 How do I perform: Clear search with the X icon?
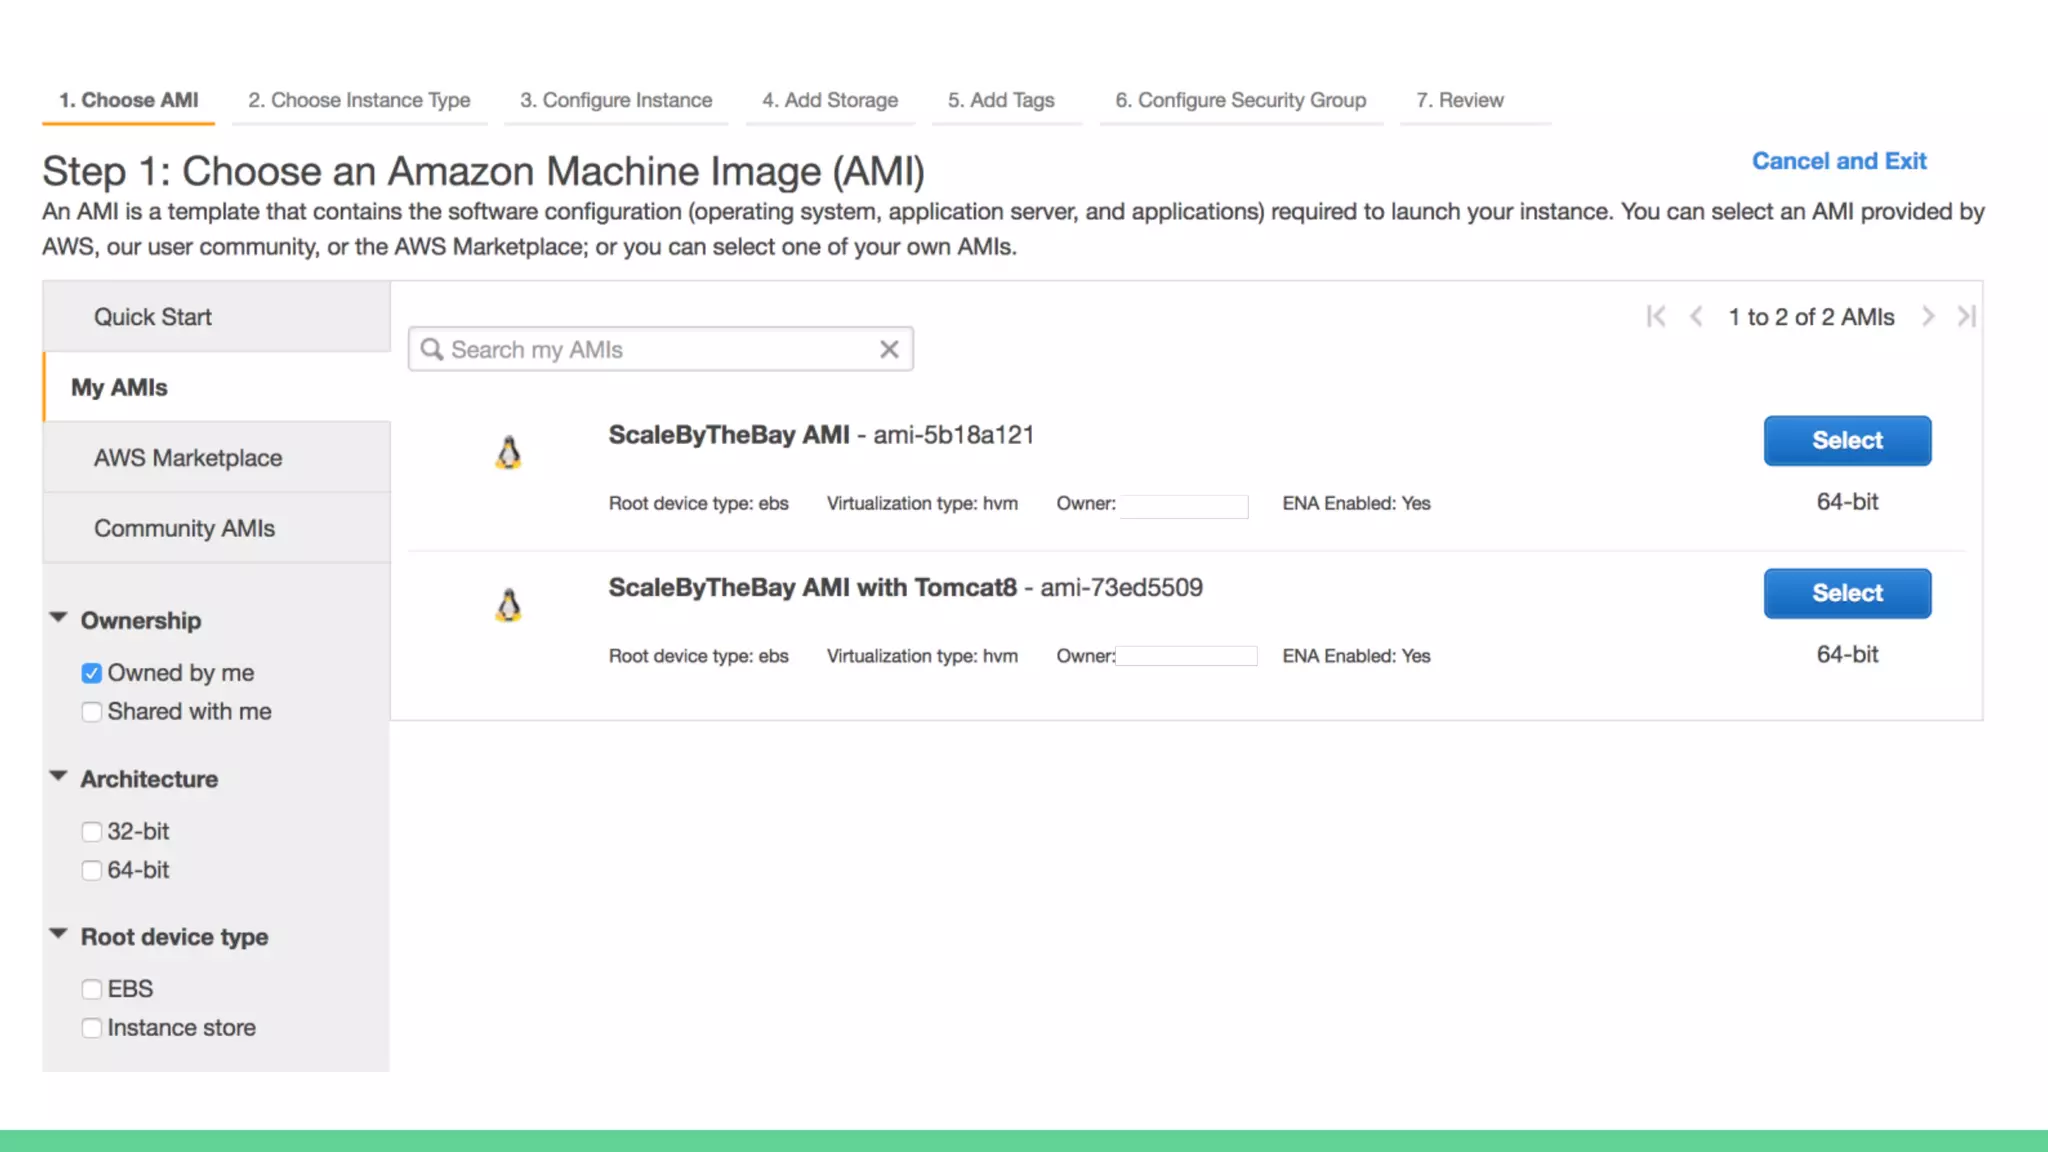click(889, 349)
